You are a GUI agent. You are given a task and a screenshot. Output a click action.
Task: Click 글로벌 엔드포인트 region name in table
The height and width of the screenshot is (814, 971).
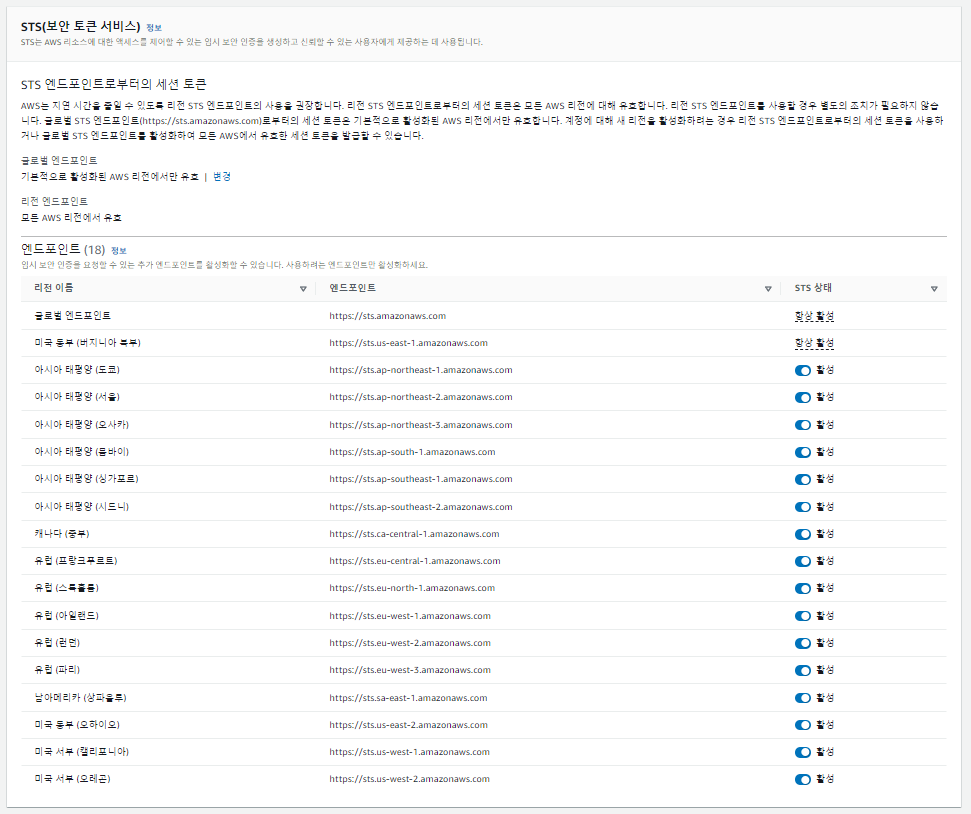[72, 316]
